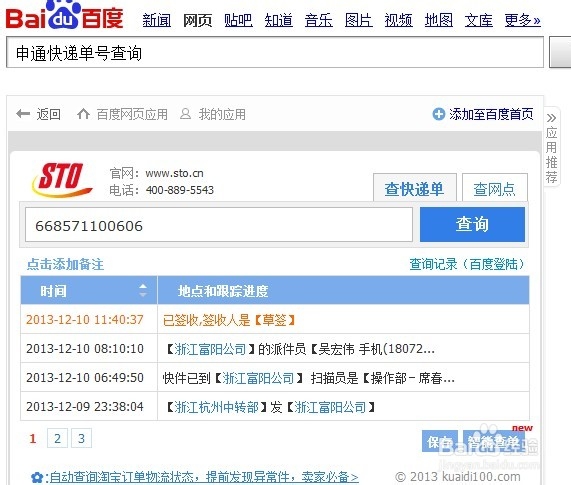
Task: Click the blue 查询 button
Action: coord(472,224)
